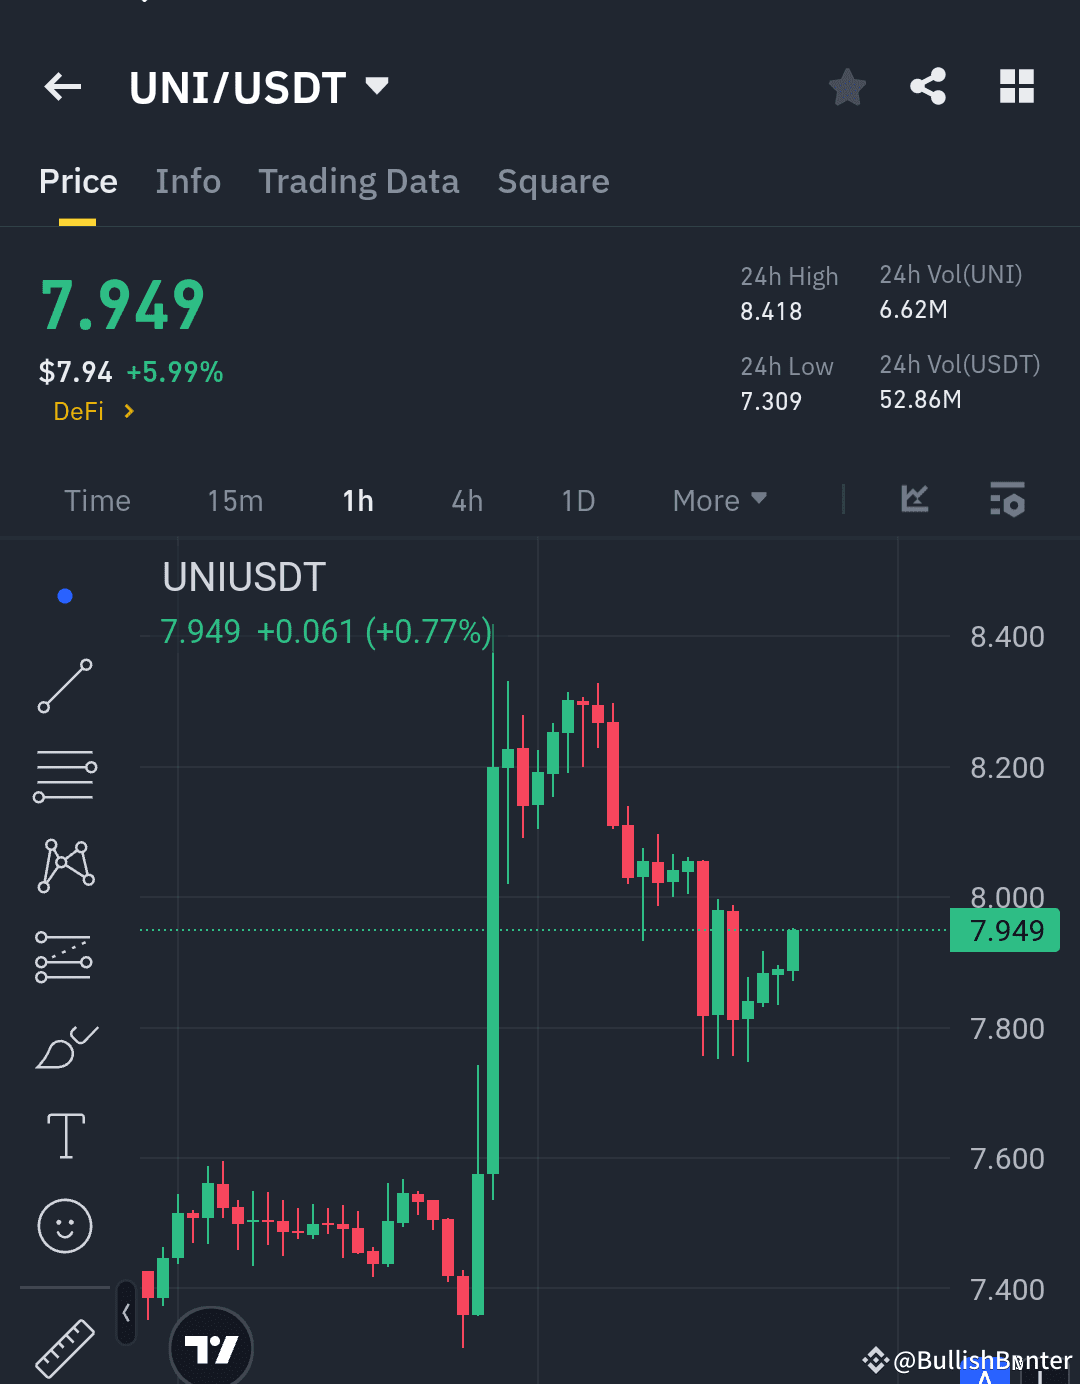Click the back arrow button
Viewport: 1080px width, 1384px height.
click(x=62, y=87)
